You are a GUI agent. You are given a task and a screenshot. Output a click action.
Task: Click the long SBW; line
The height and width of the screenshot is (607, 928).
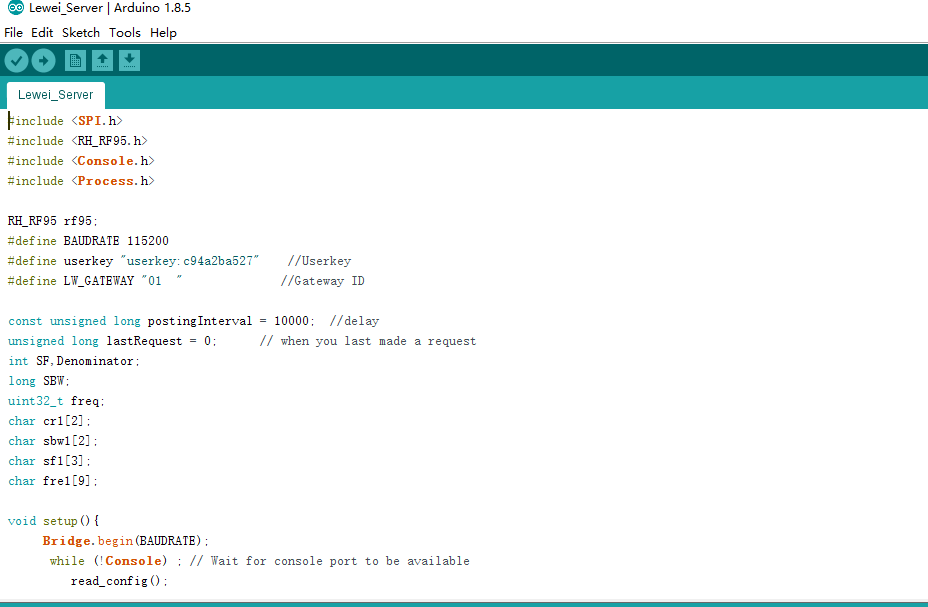[x=39, y=381]
